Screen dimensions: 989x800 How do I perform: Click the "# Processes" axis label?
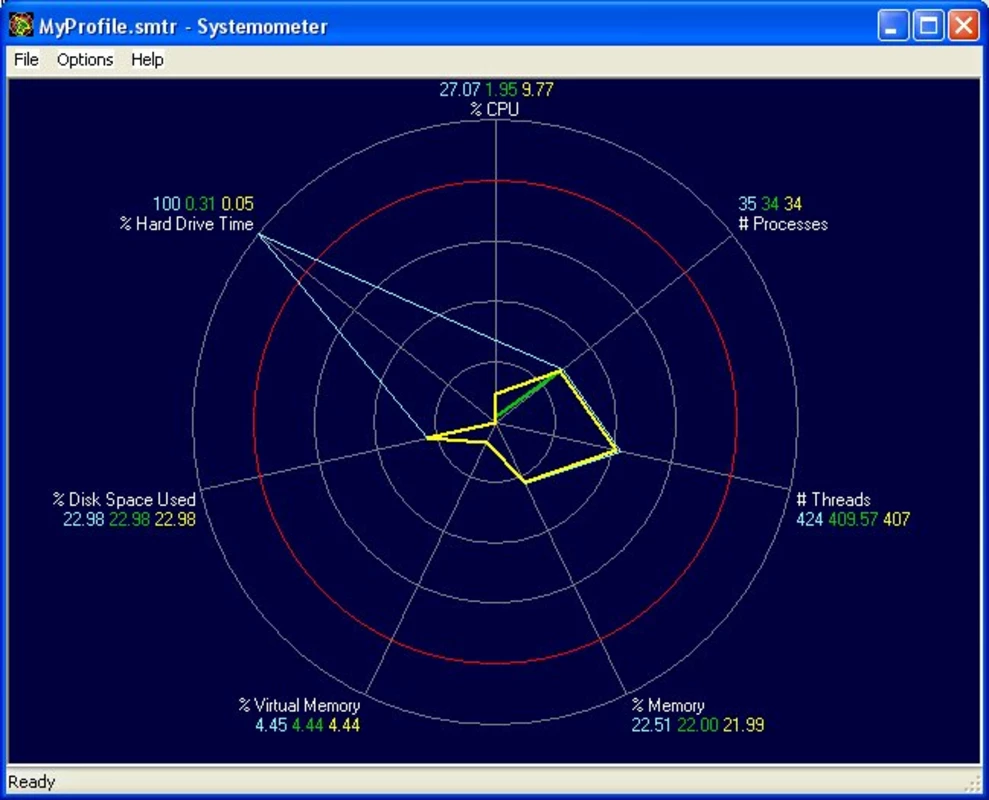pyautogui.click(x=783, y=224)
